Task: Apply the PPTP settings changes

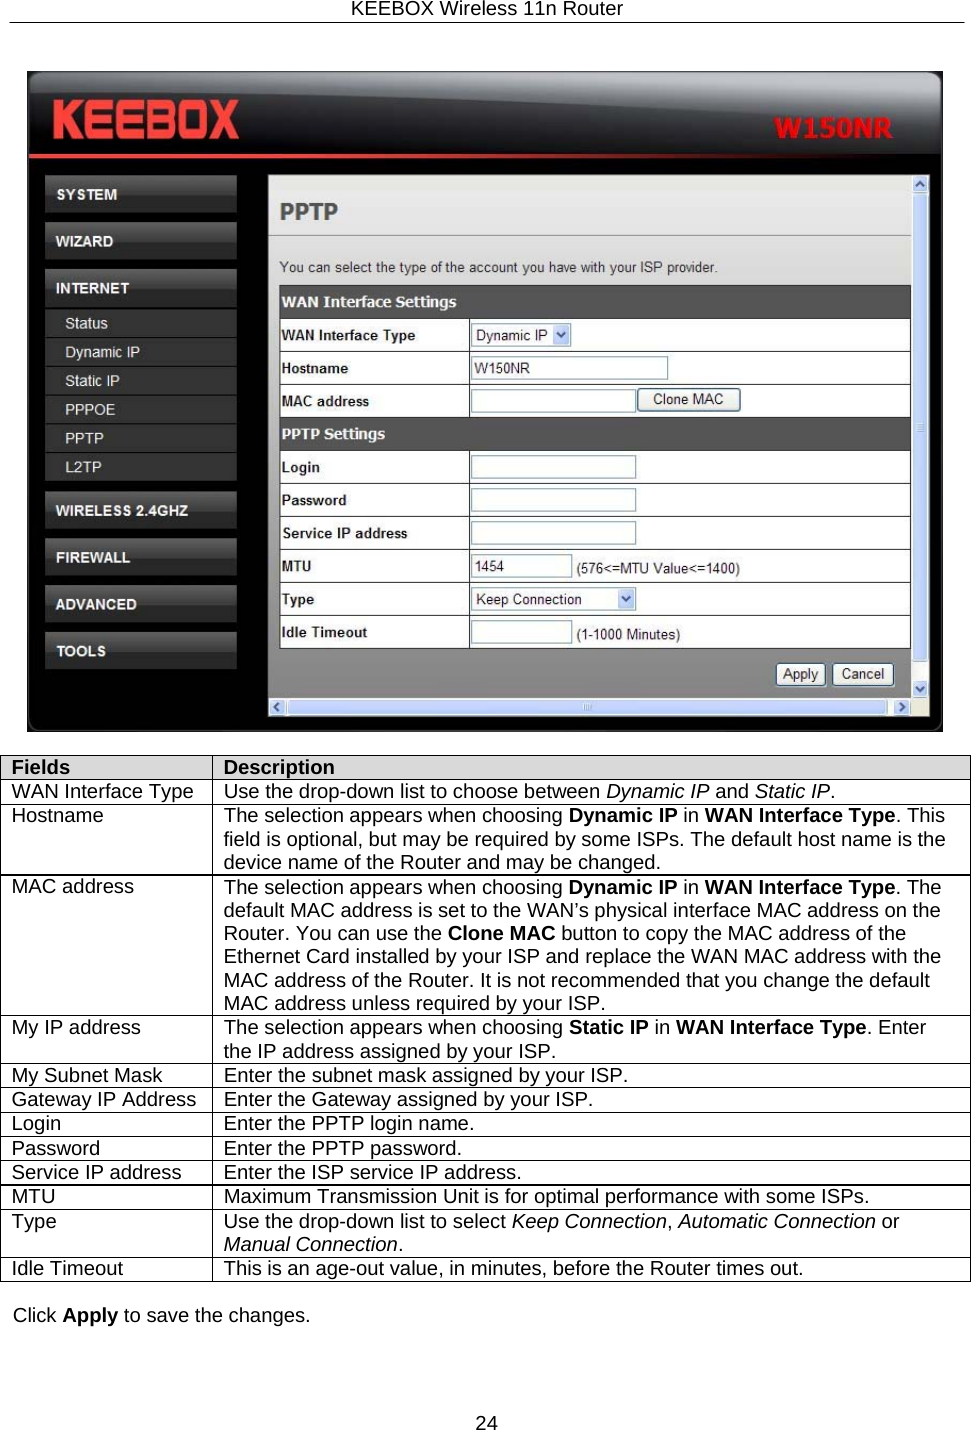Action: coord(799,674)
